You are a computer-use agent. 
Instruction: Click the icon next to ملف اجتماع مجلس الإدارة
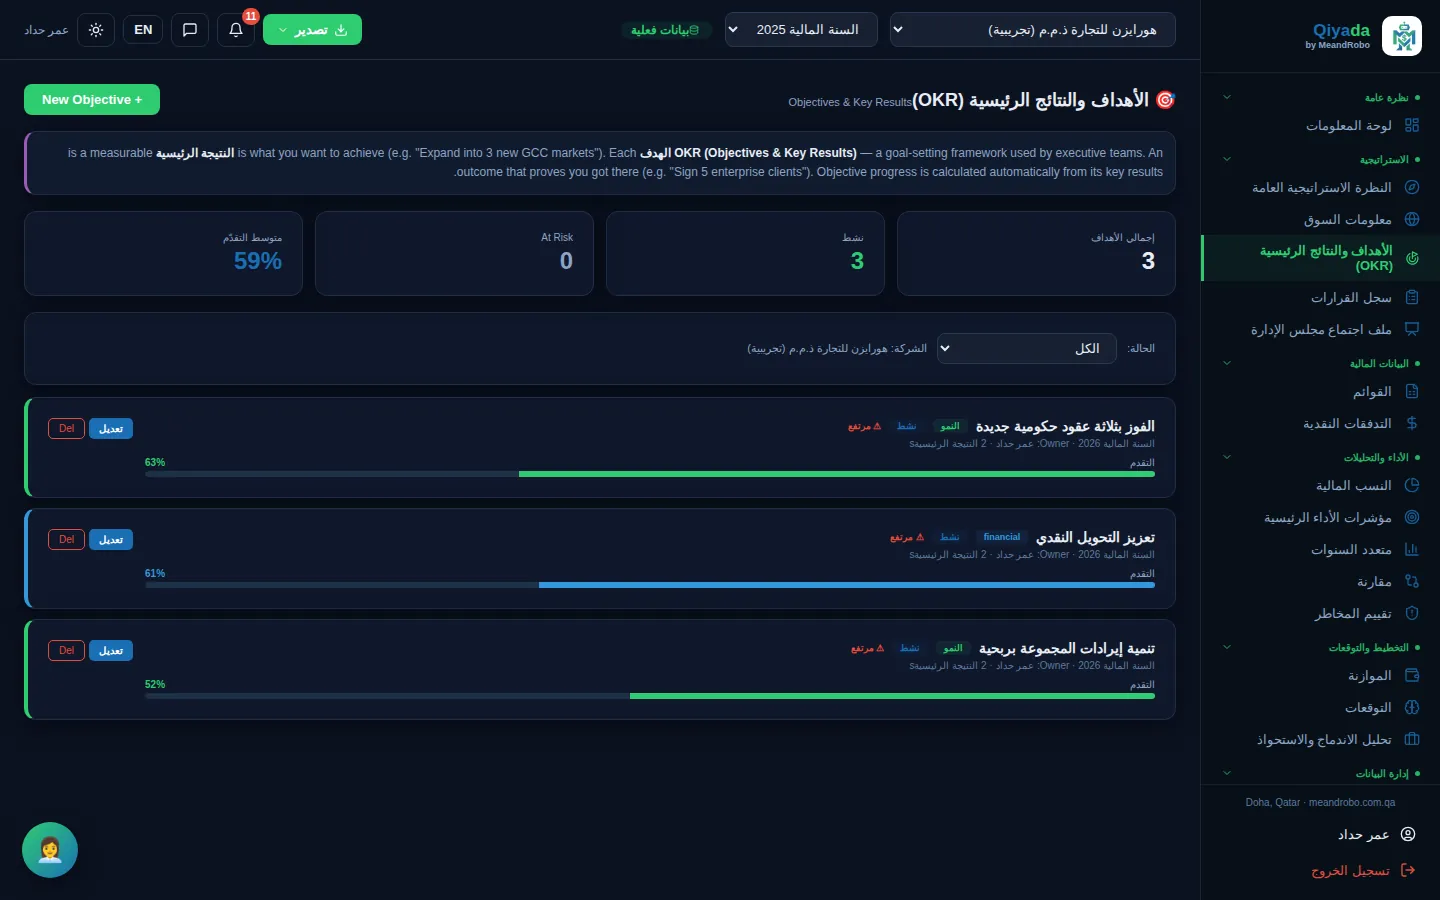pos(1412,329)
